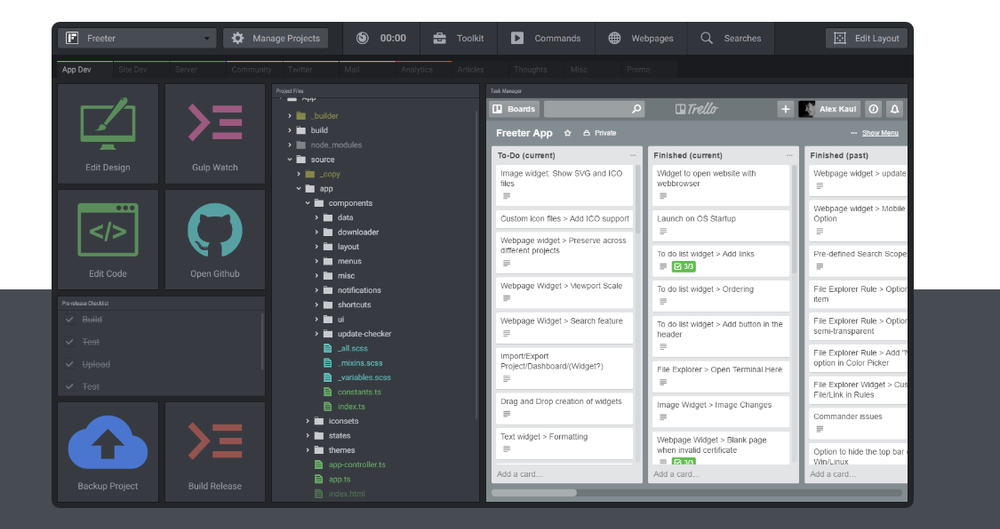1000x529 pixels.
Task: Expand the _builder folder
Action: [290, 116]
